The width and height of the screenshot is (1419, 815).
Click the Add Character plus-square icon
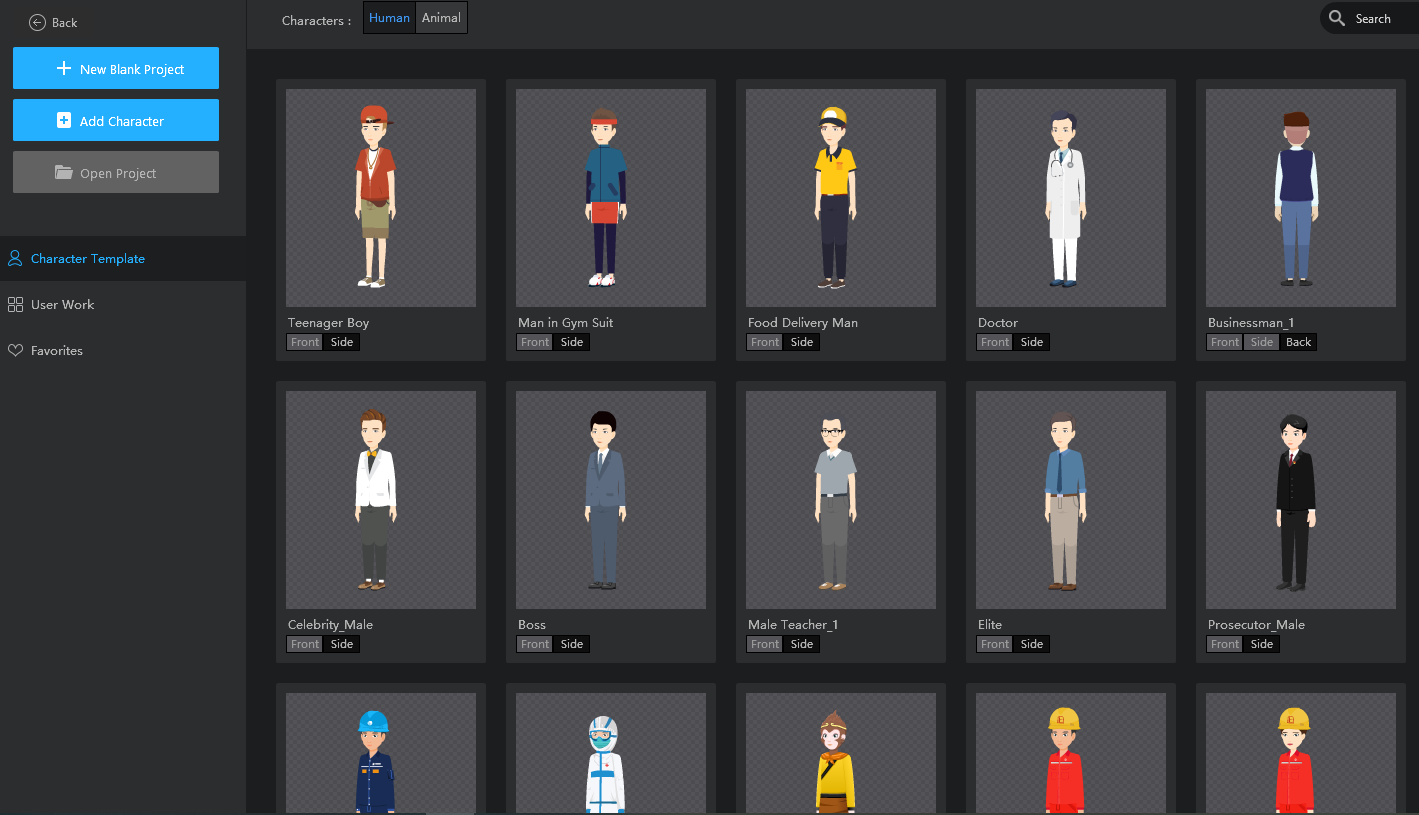click(x=64, y=121)
